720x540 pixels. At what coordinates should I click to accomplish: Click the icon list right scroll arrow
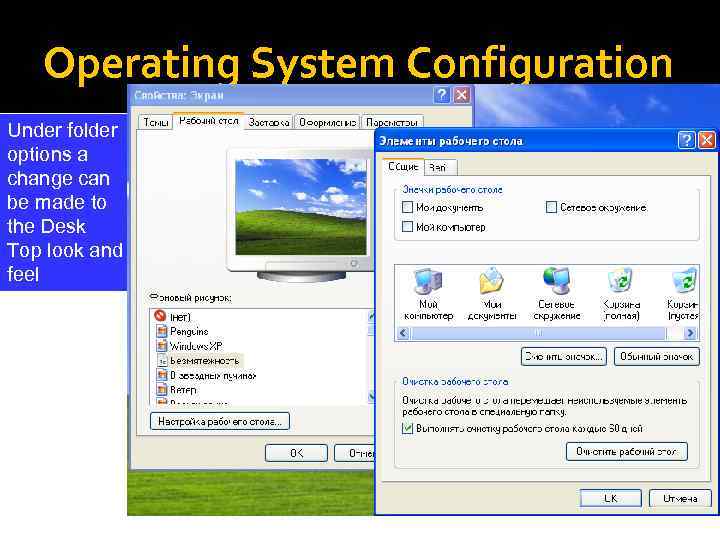pyautogui.click(x=690, y=333)
